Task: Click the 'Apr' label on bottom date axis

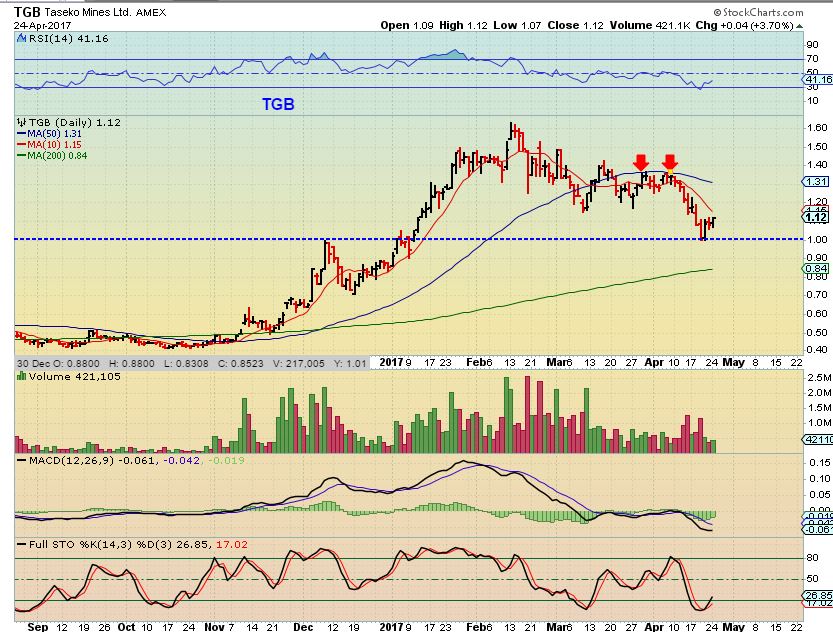Action: [x=654, y=627]
